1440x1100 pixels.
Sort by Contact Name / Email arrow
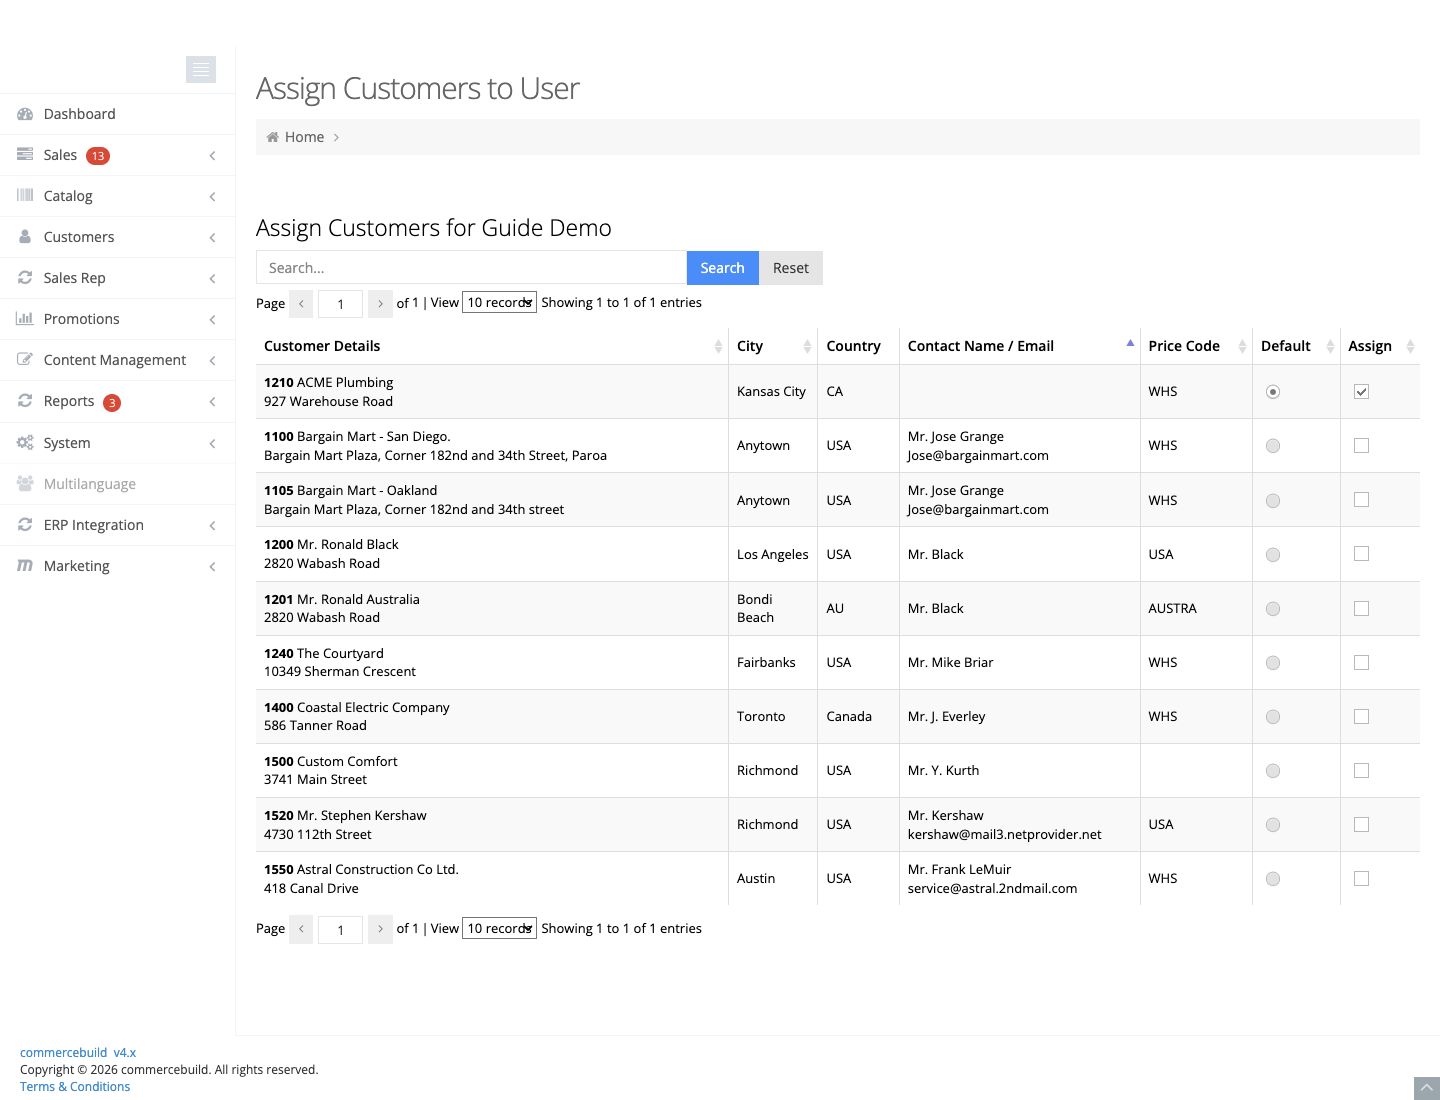tap(1130, 345)
